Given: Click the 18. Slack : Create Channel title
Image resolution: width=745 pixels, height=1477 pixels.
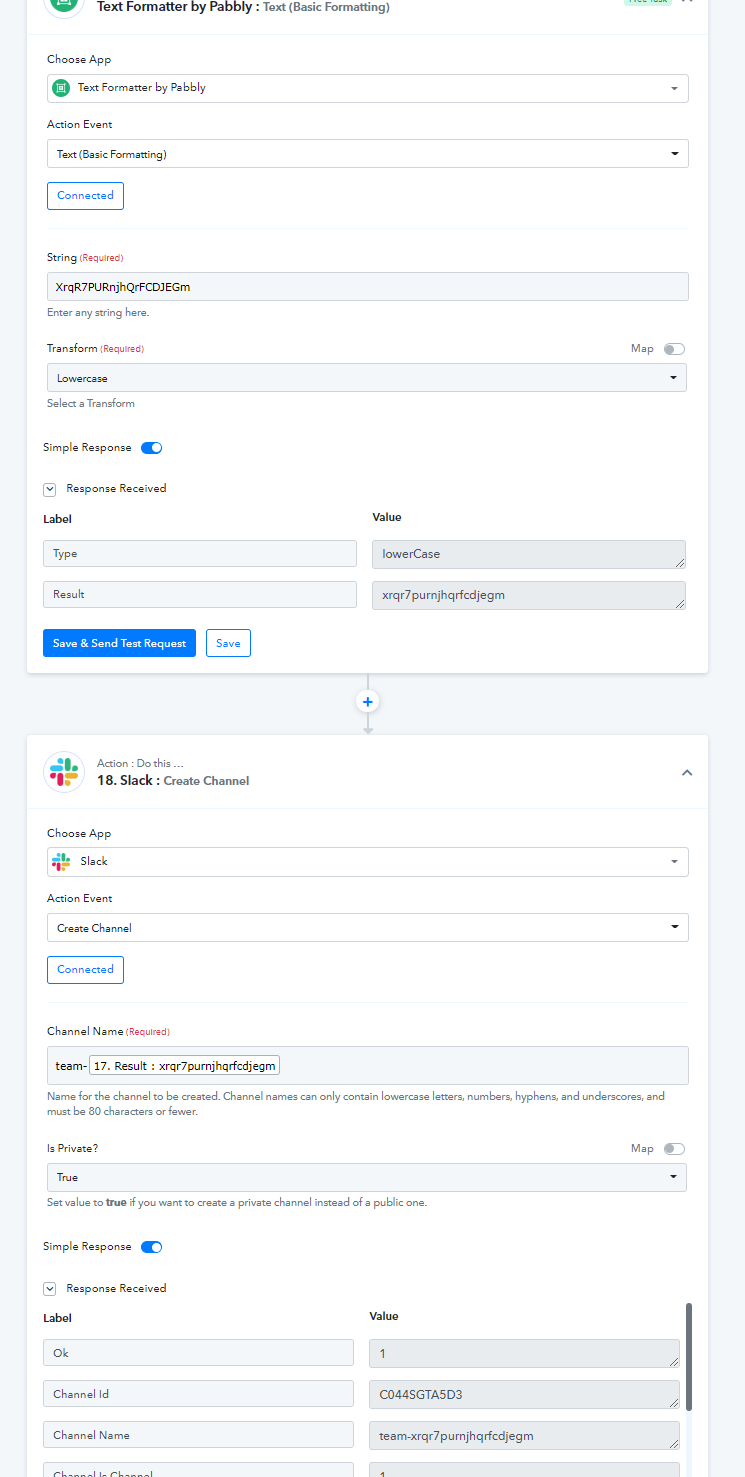Looking at the screenshot, I should click(173, 781).
